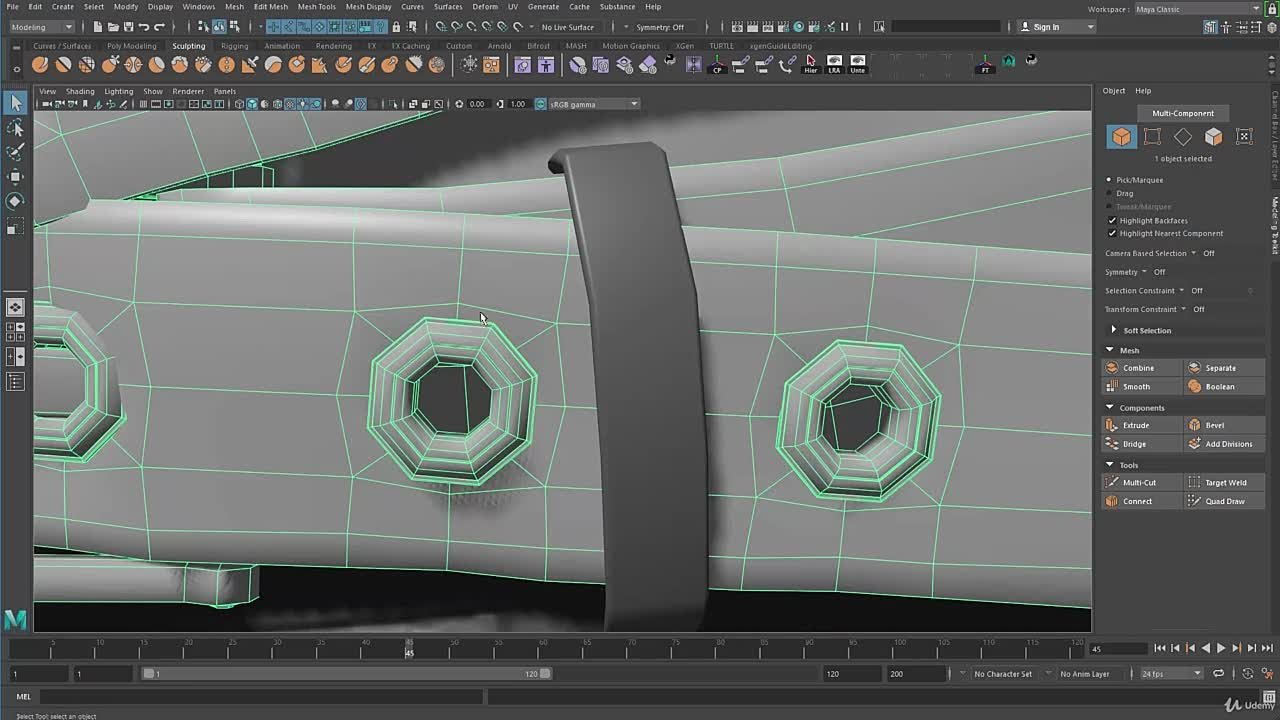The width and height of the screenshot is (1280, 720).
Task: Click frame 45 marker on the time slider
Action: point(409,648)
